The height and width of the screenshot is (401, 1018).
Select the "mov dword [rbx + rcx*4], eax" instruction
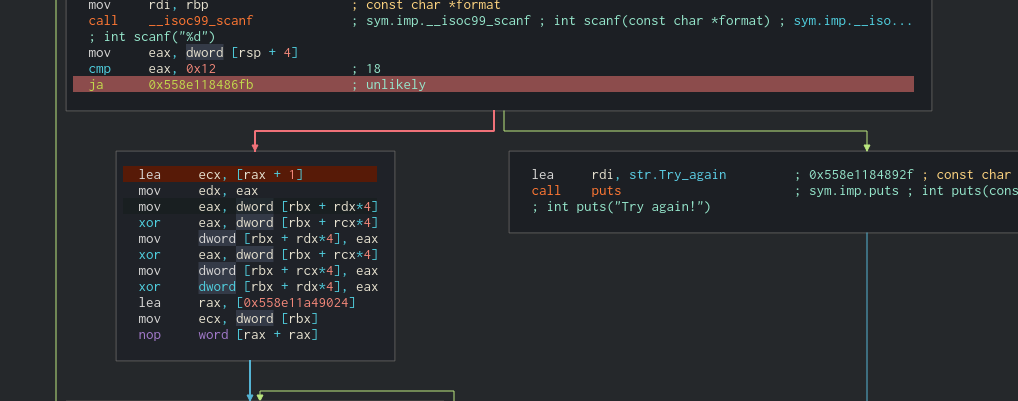[258, 271]
